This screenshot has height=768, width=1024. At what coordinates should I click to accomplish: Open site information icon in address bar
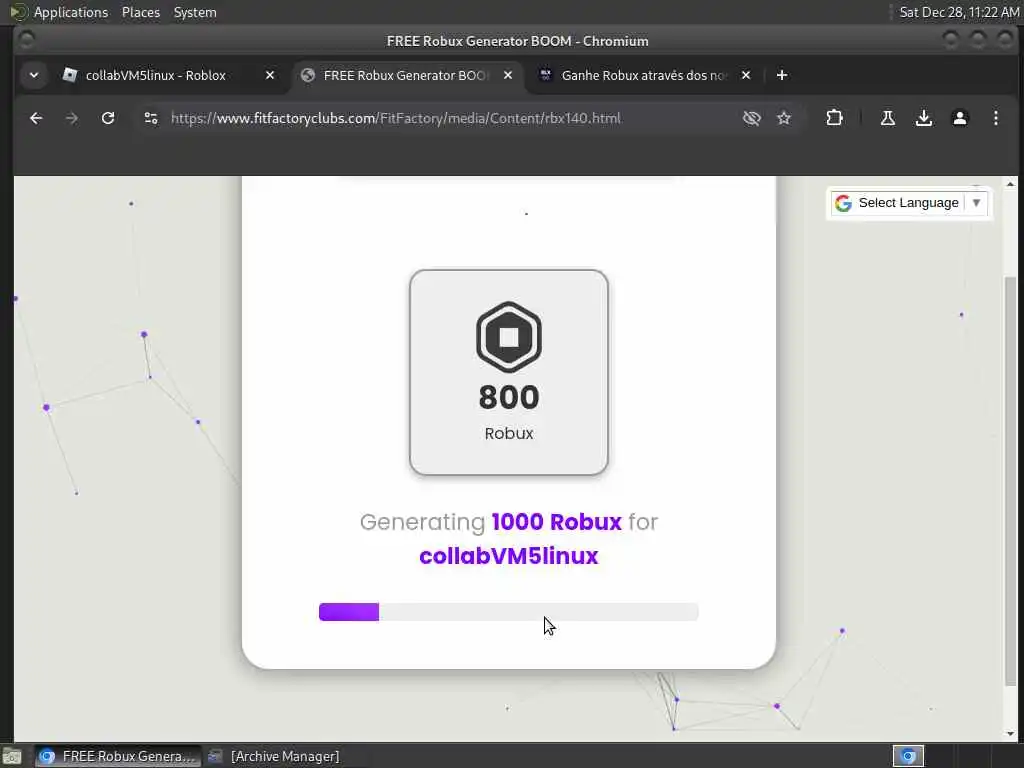click(151, 118)
